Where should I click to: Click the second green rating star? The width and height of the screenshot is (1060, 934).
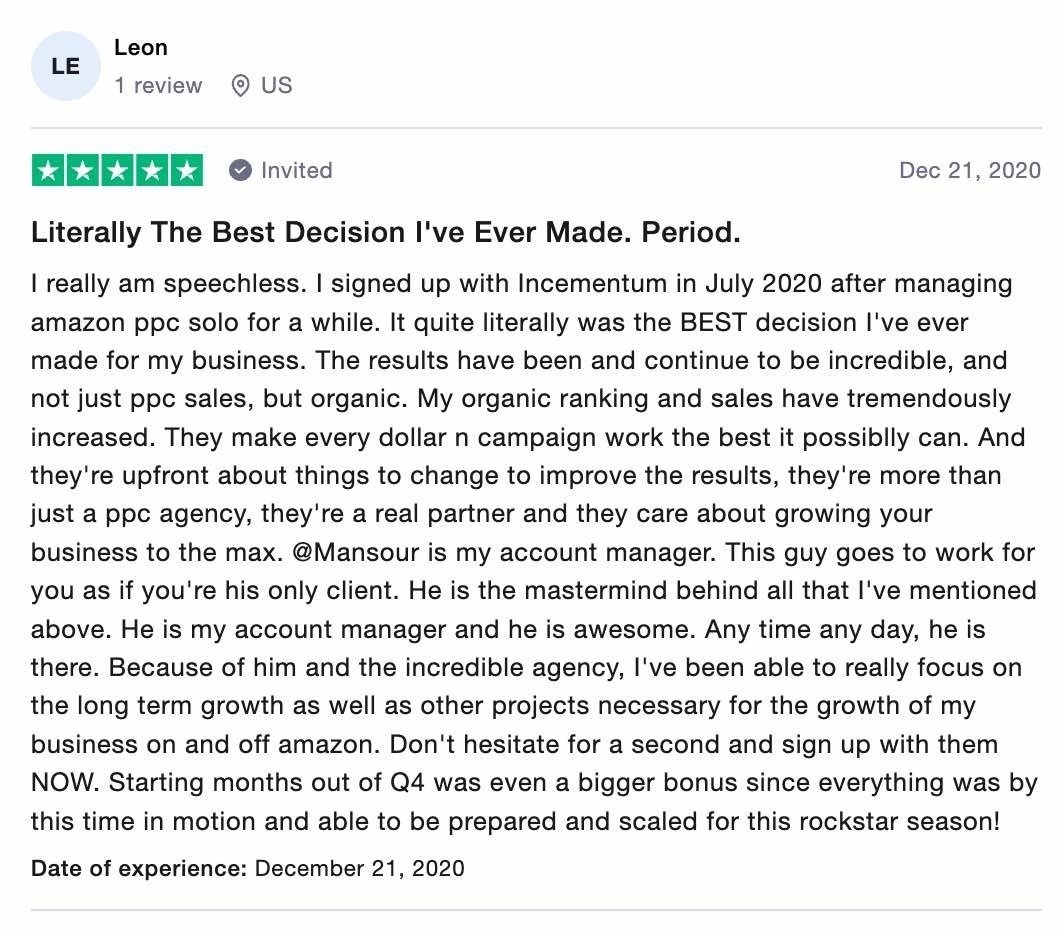82,170
